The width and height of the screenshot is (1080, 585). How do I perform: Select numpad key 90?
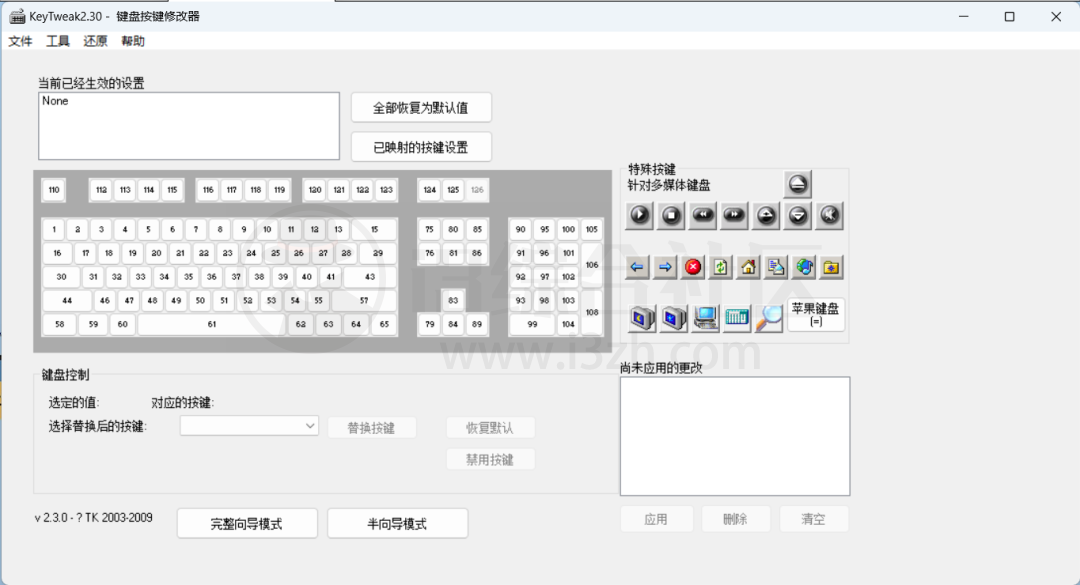point(520,229)
